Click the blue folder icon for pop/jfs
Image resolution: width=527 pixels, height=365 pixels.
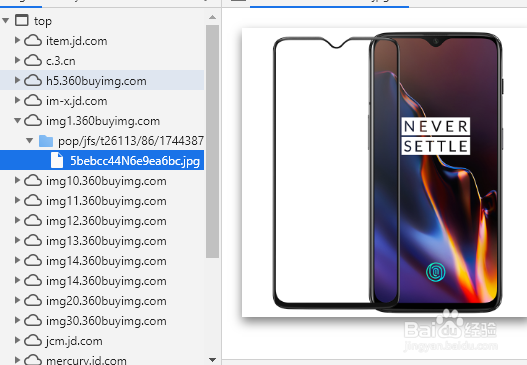coord(46,141)
